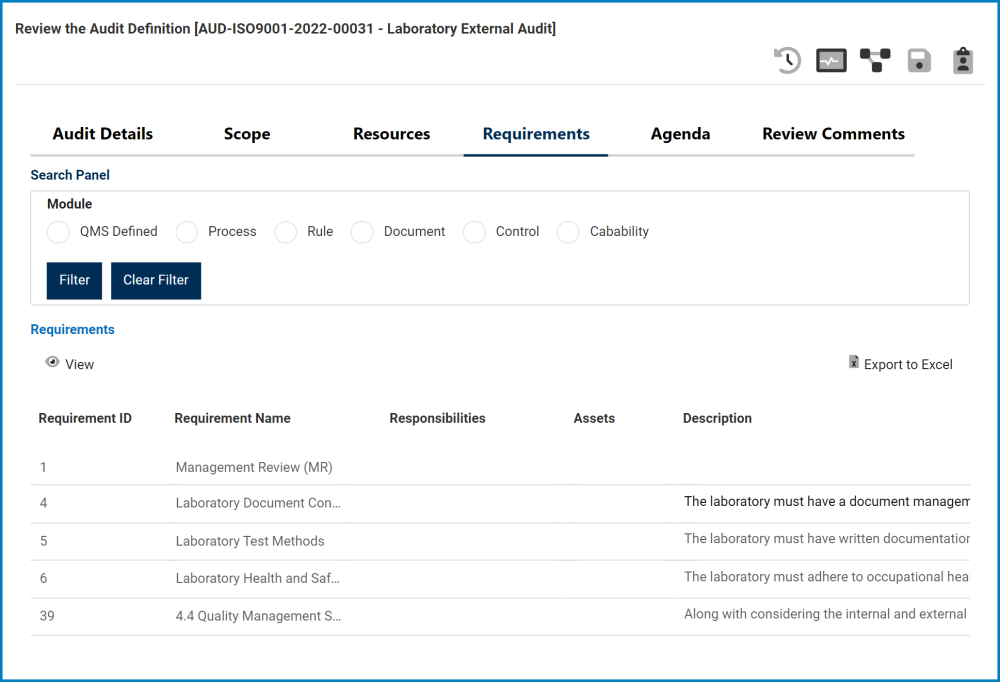Image resolution: width=1000 pixels, height=682 pixels.
Task: Select the Cabability module radio button
Action: (x=568, y=232)
